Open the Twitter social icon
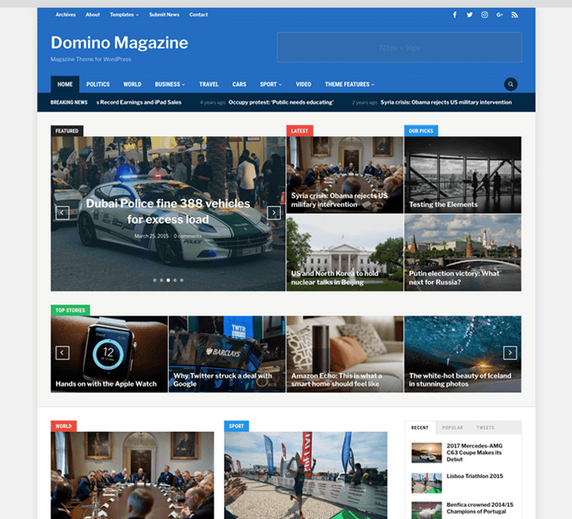This screenshot has width=572, height=519. (469, 15)
